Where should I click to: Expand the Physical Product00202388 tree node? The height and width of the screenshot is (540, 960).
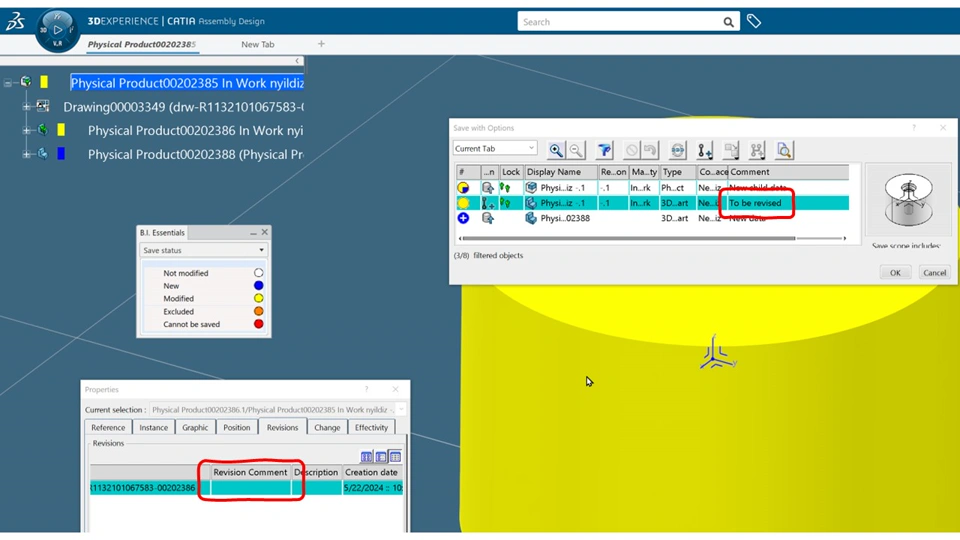click(26, 154)
